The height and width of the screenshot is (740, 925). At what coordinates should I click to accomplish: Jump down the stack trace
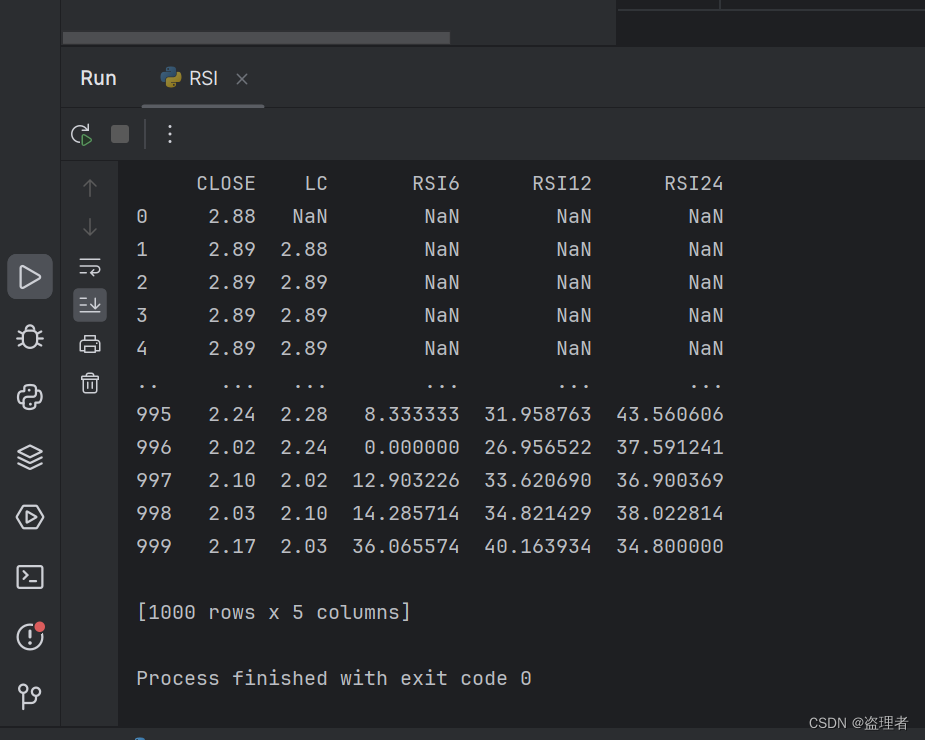90,227
